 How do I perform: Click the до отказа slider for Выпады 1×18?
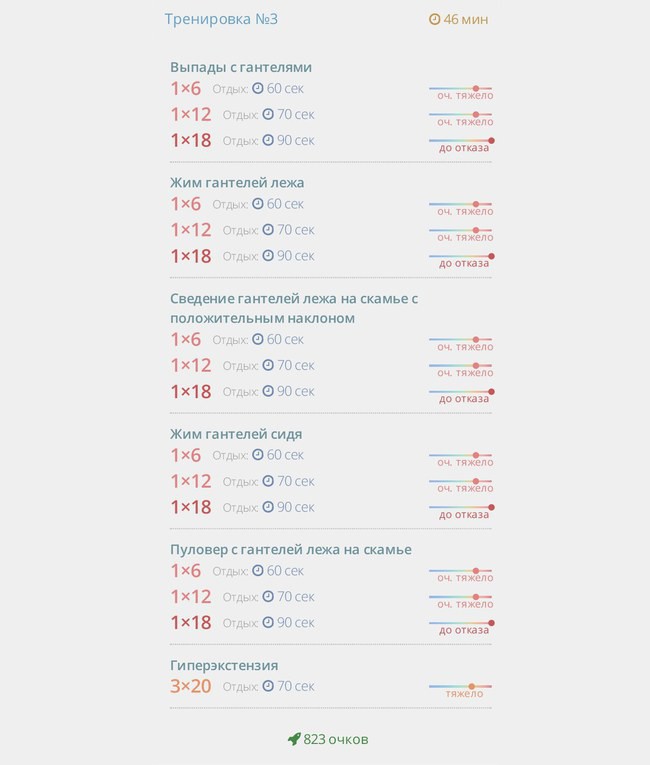(x=462, y=141)
